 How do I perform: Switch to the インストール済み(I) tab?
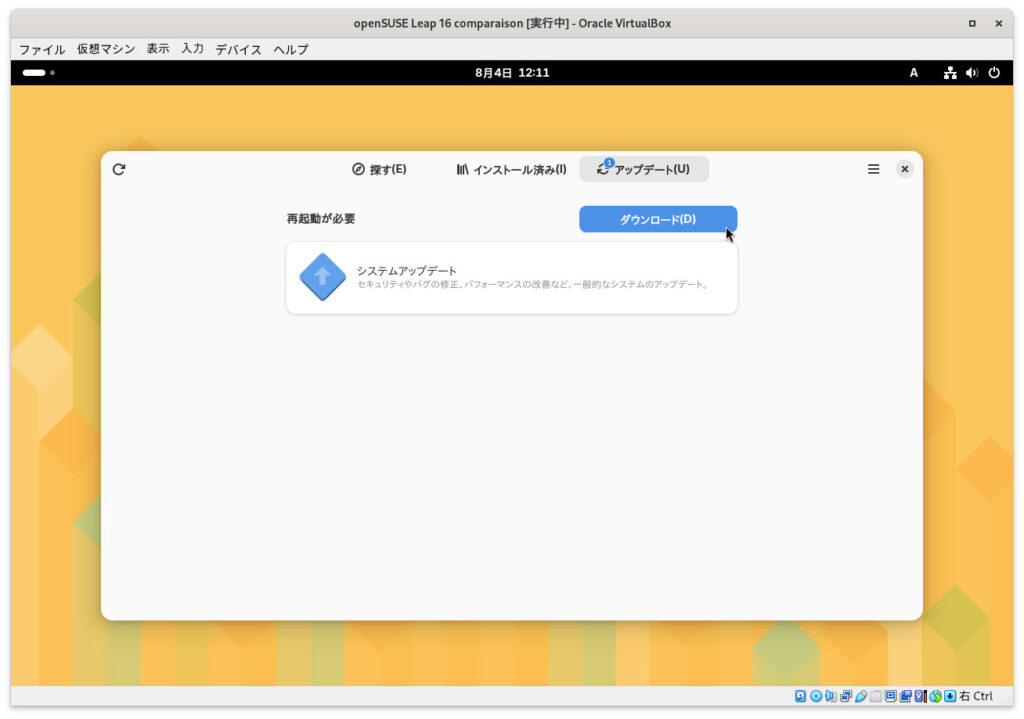click(511, 169)
